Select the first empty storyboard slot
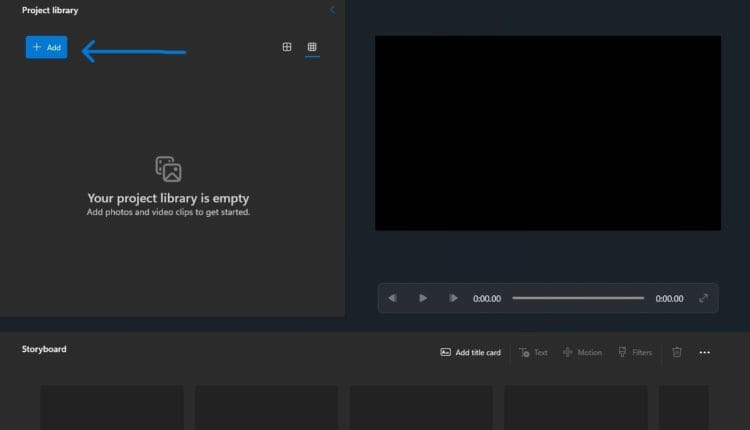This screenshot has height=430, width=750. pos(112,408)
